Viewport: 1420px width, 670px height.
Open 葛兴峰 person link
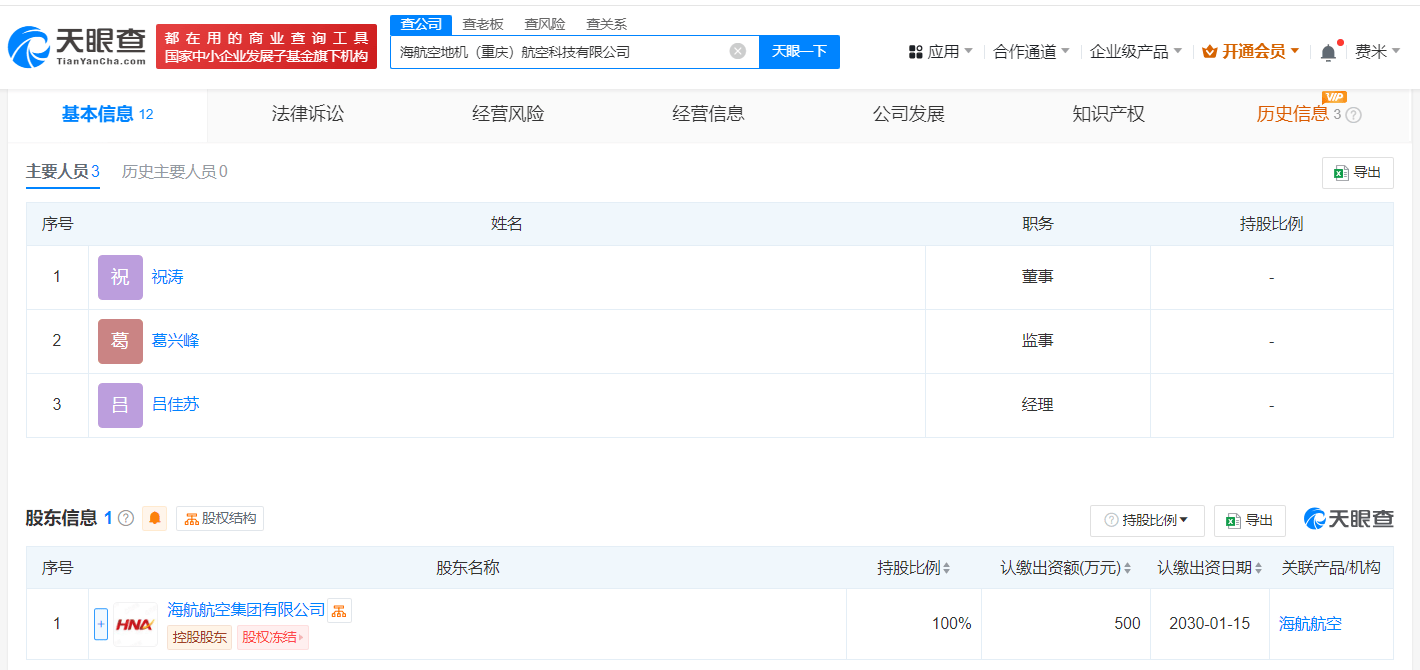[175, 341]
